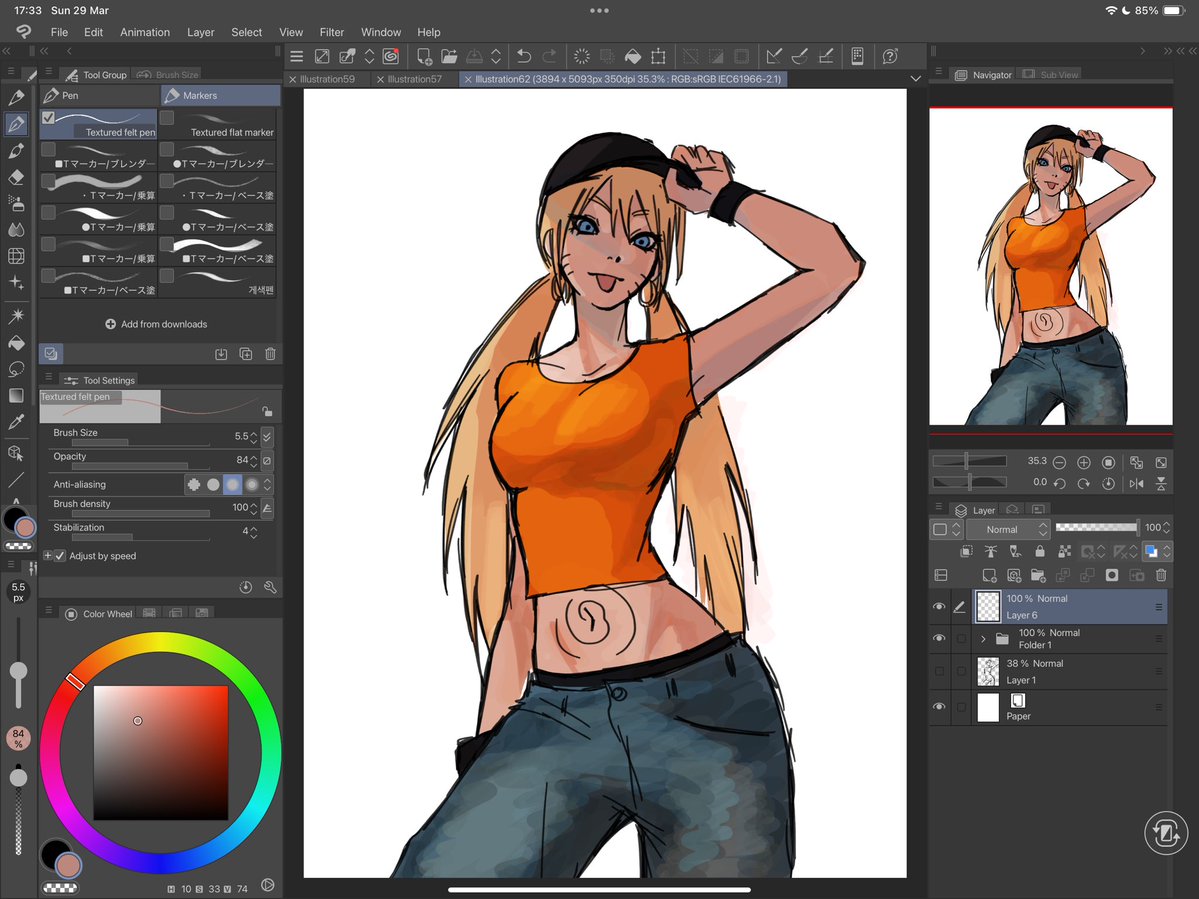Screen dimensions: 1199x899
Task: Open the Animation menu
Action: click(x=145, y=32)
